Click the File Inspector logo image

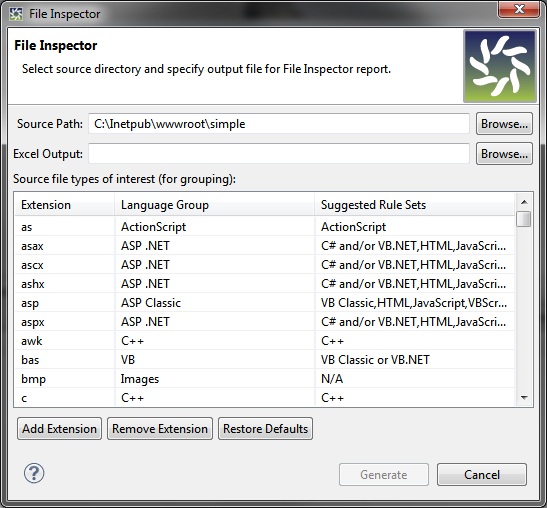point(500,66)
